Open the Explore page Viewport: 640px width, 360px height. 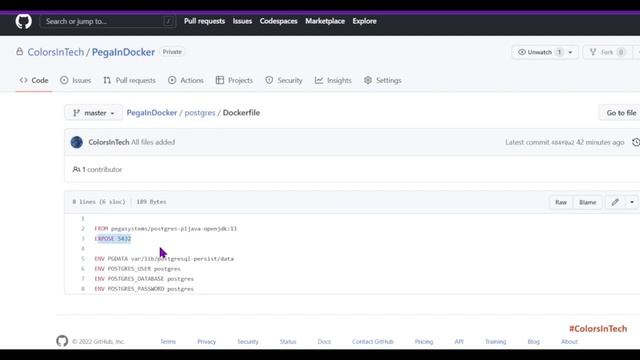(x=364, y=21)
